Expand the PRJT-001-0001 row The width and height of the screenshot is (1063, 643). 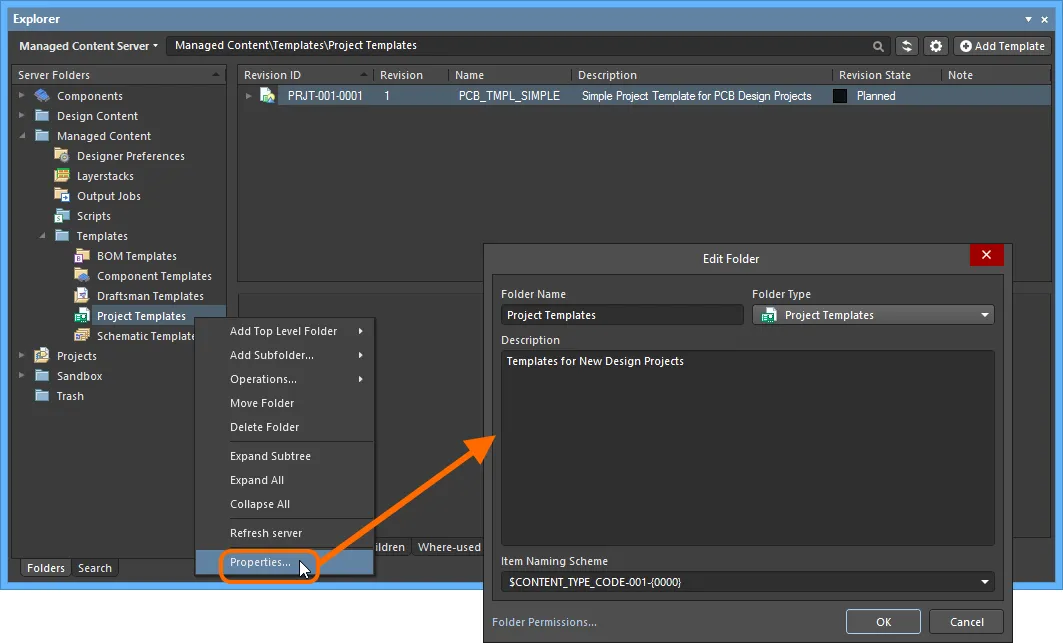tap(249, 96)
